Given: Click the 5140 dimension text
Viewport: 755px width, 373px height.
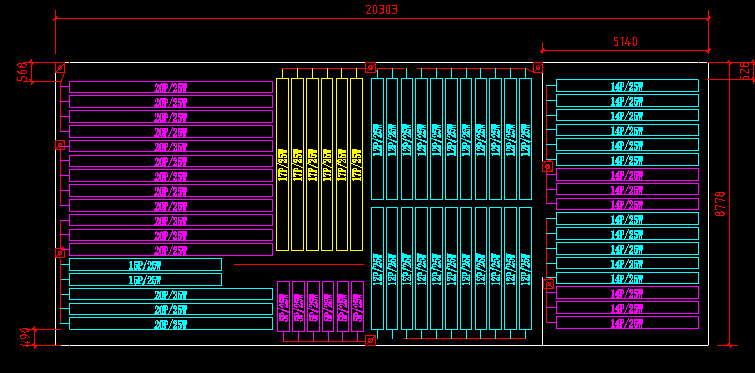Looking at the screenshot, I should tap(625, 42).
